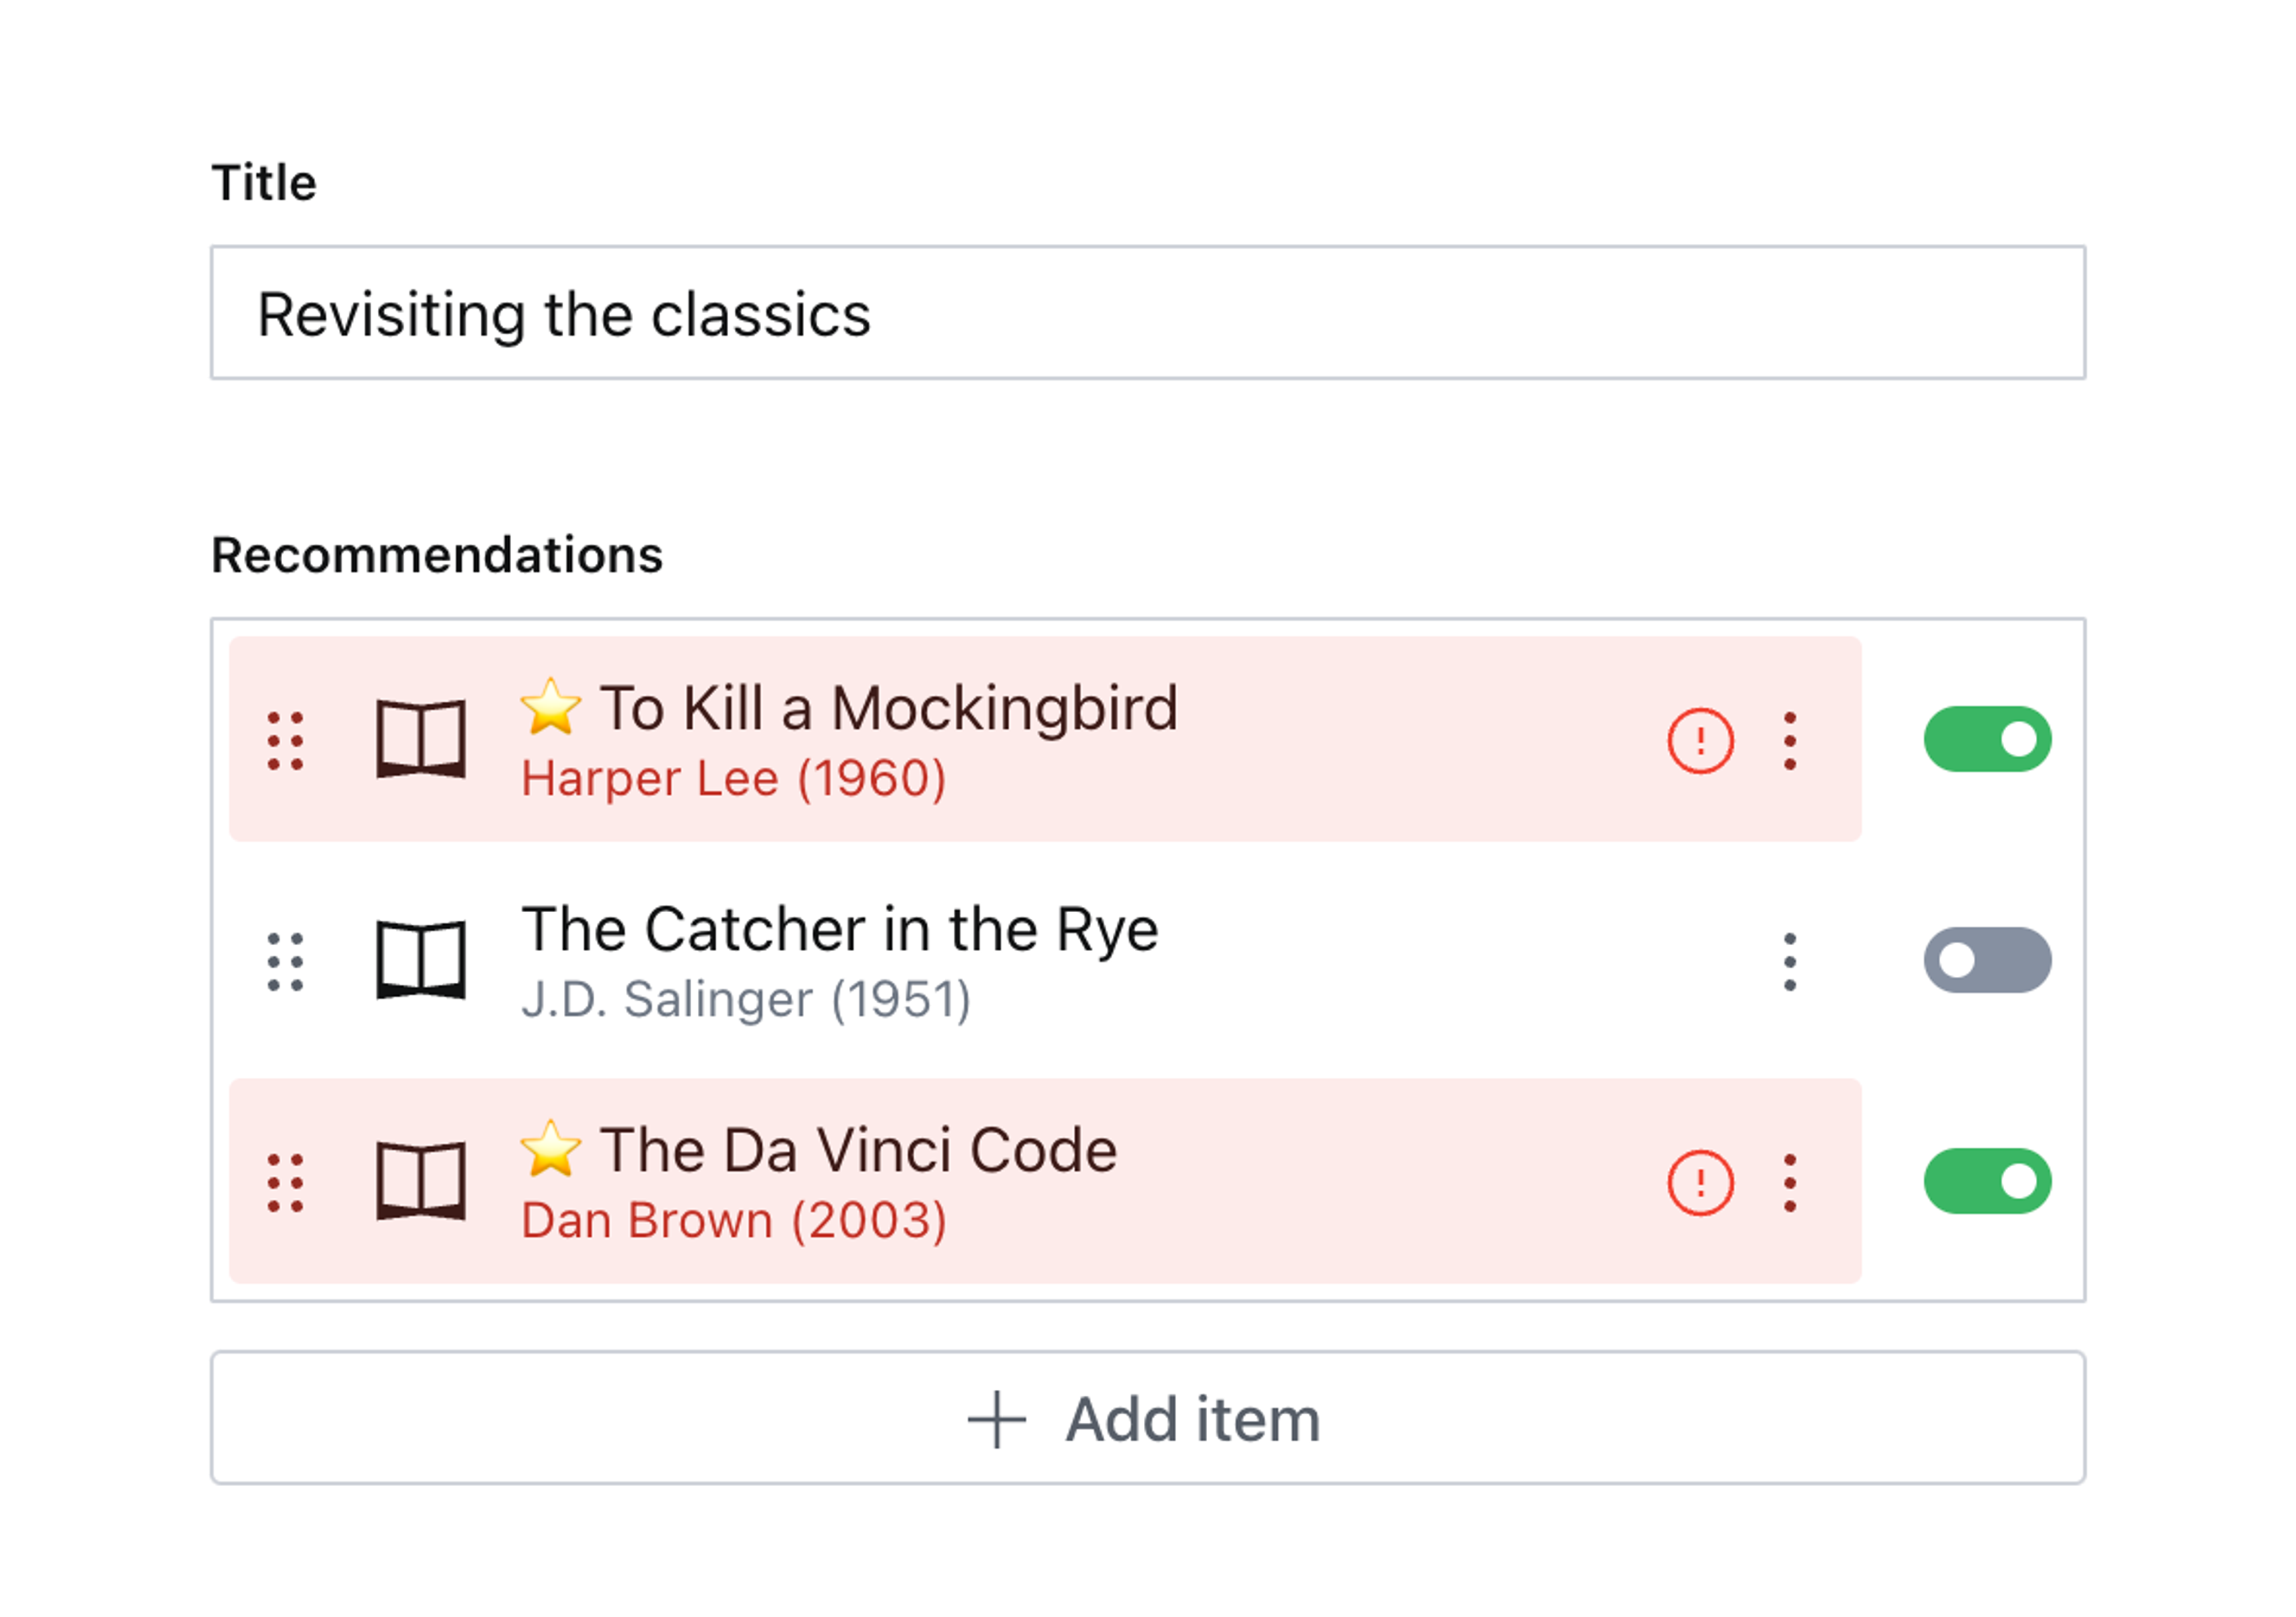Select The Catcher in the Rye title

(x=840, y=930)
